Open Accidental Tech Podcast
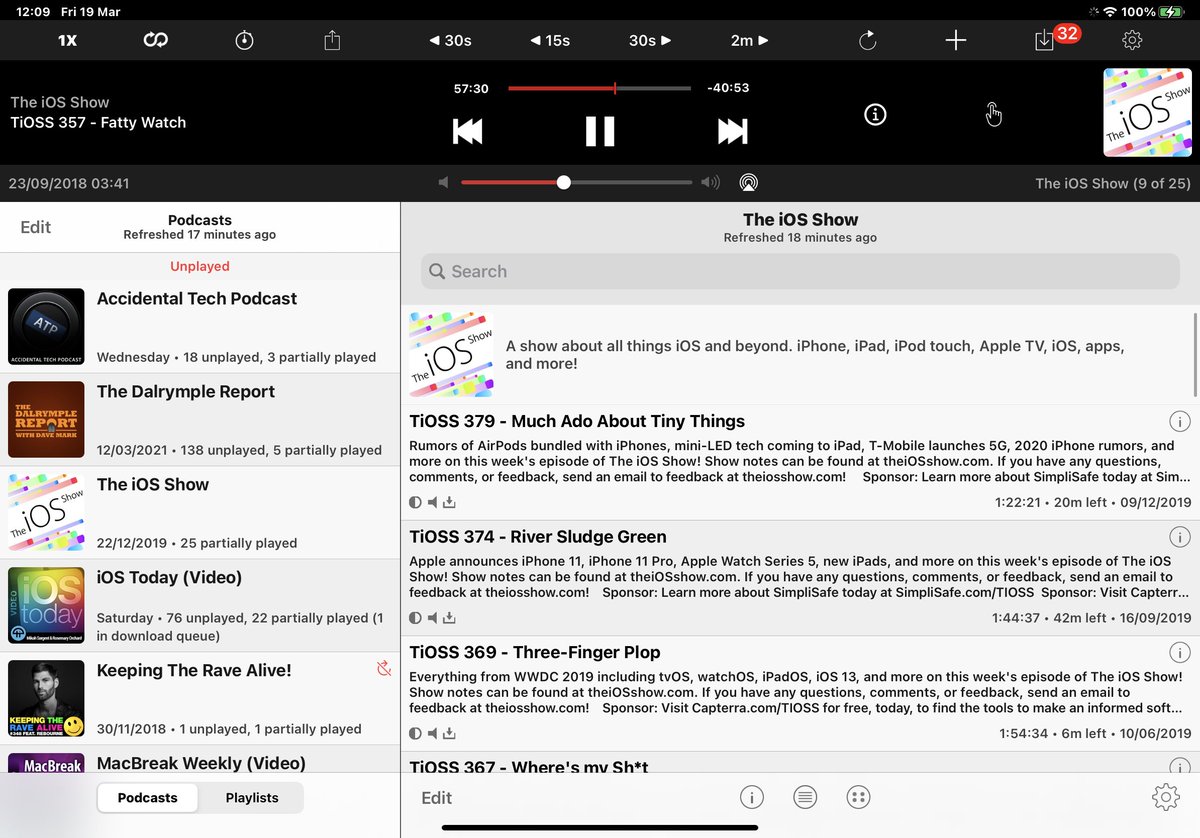 [200, 327]
